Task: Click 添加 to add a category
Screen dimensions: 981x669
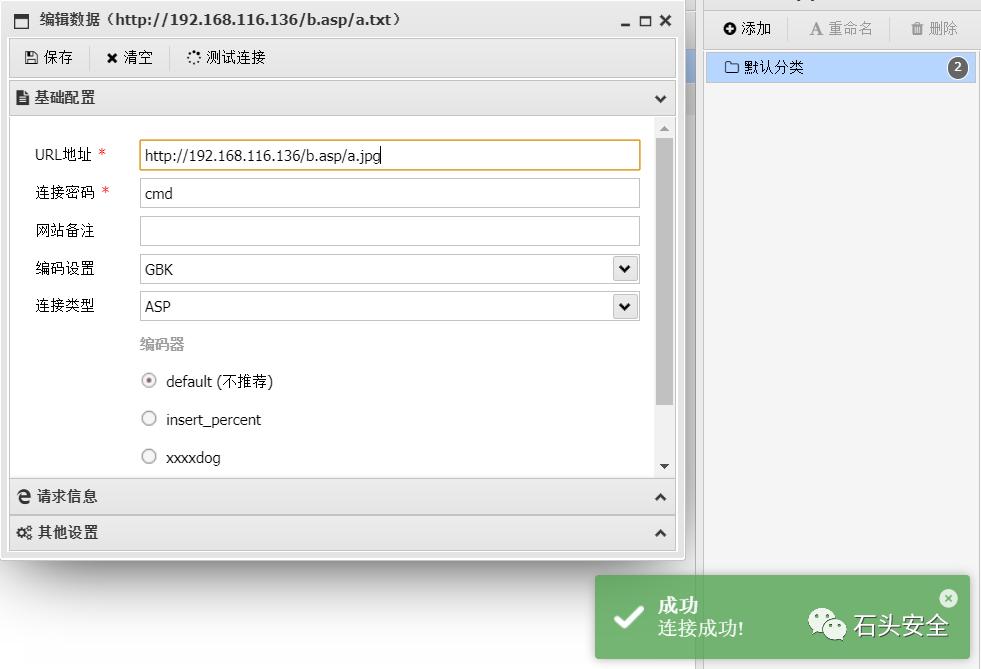Action: [747, 29]
